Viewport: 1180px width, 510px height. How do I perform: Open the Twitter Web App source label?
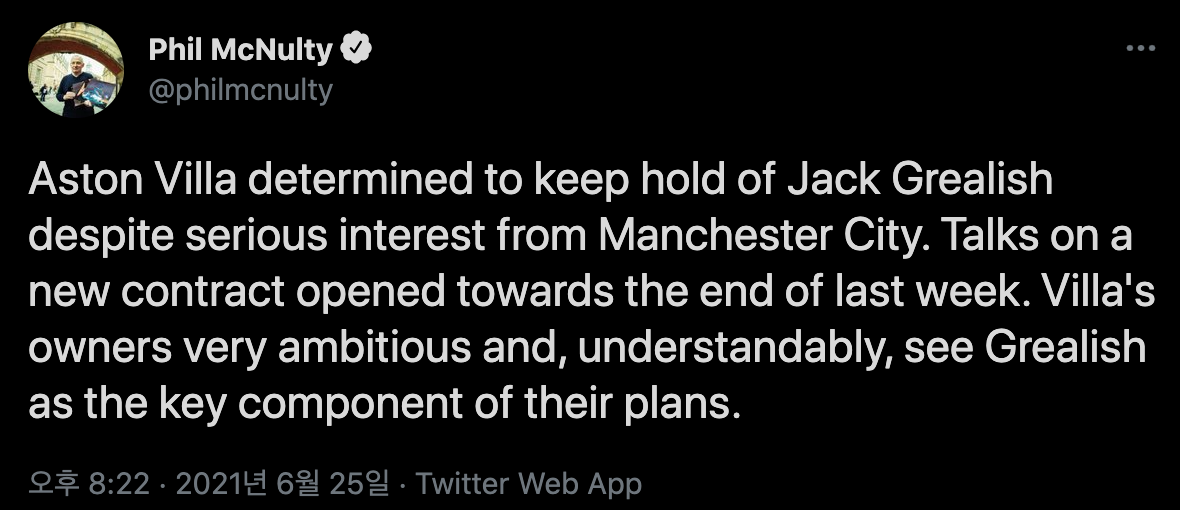[528, 484]
